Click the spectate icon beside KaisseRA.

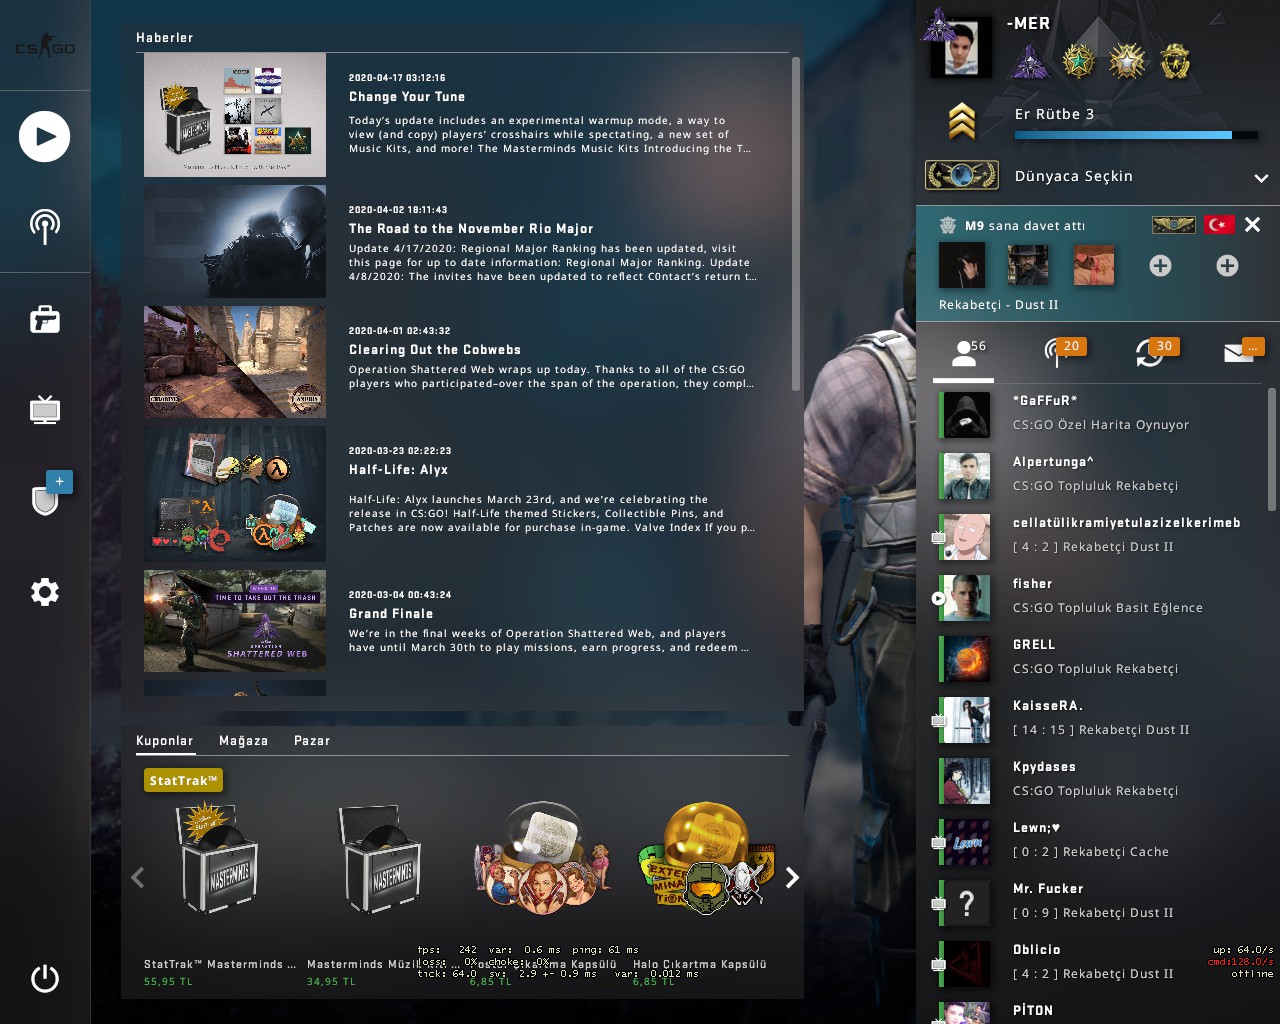[938, 721]
